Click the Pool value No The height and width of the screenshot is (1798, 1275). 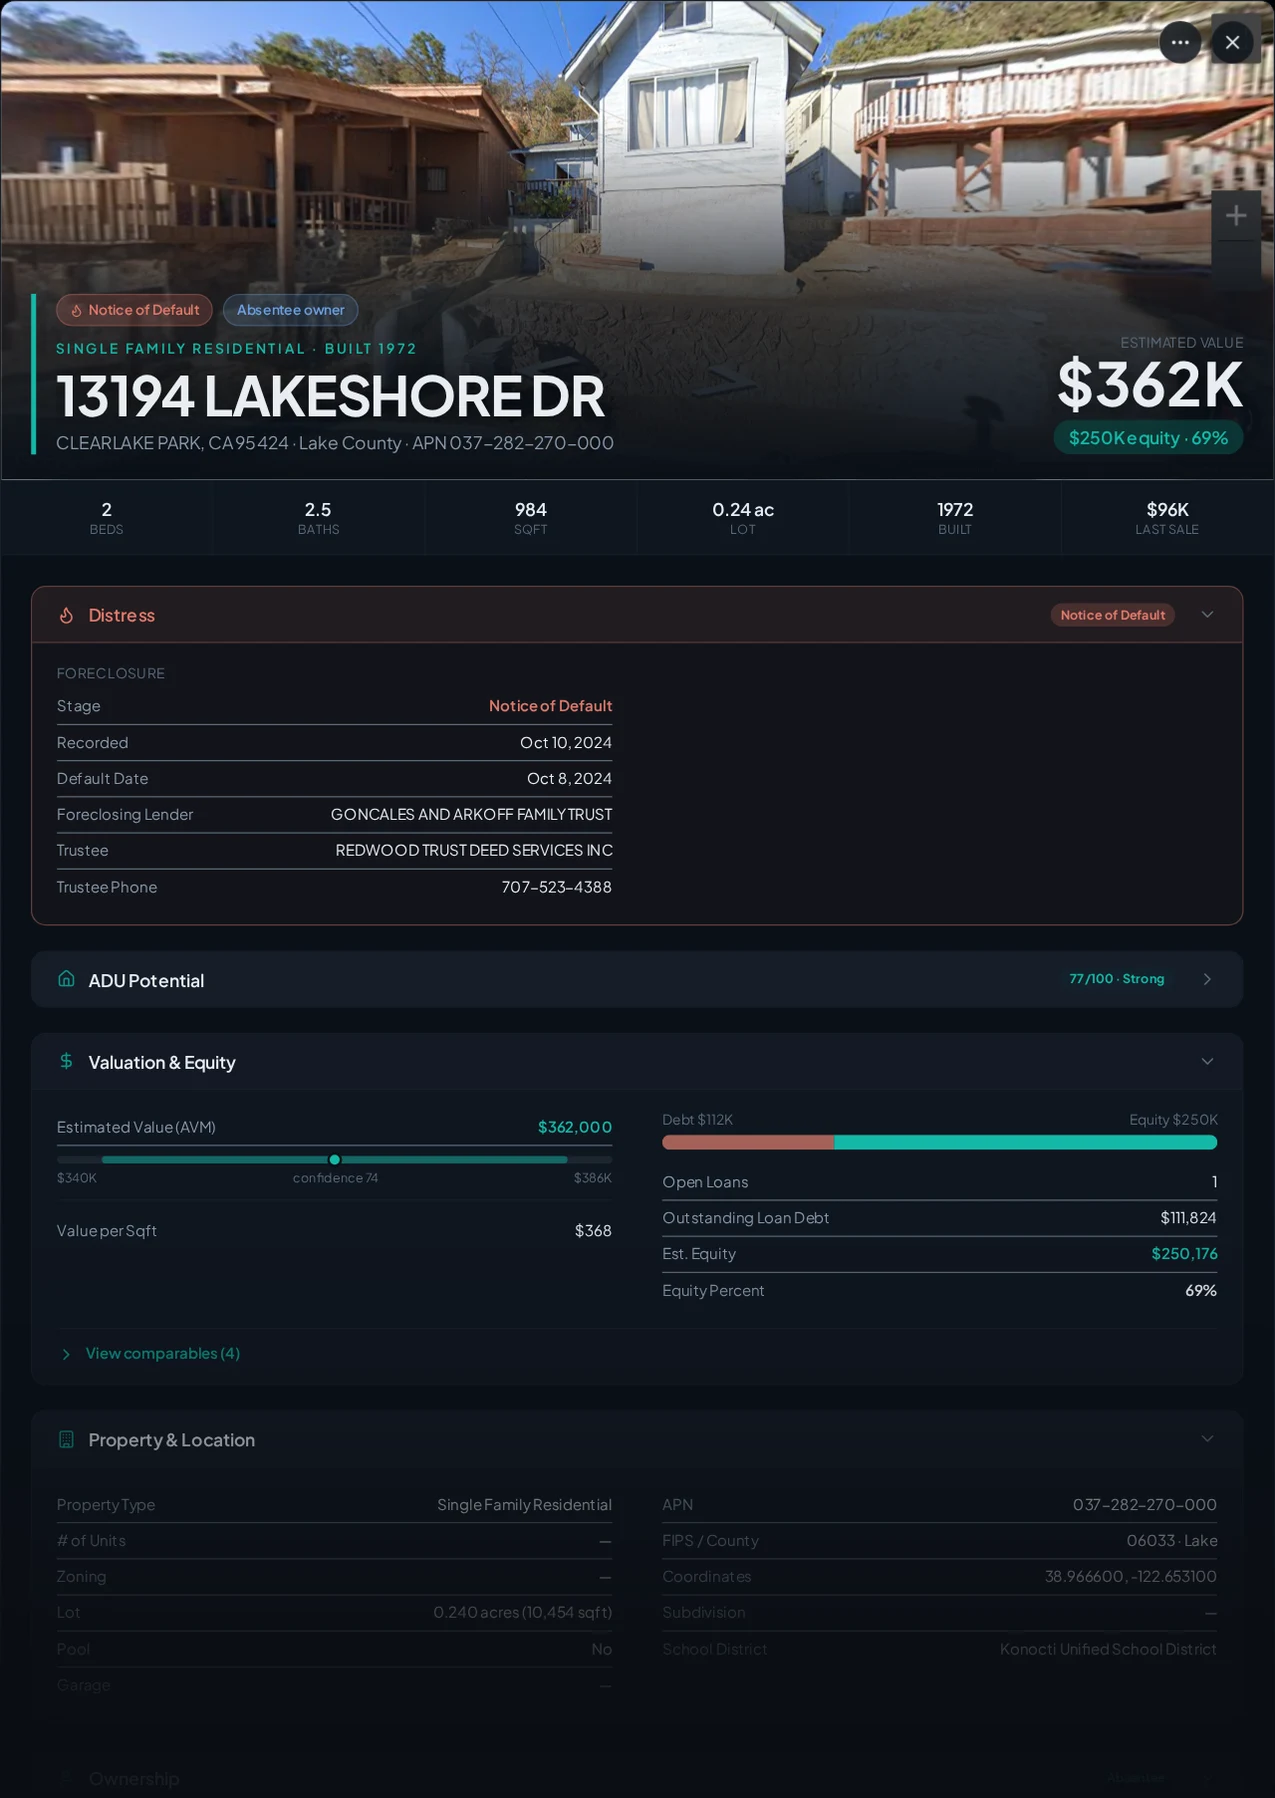tap(601, 1649)
